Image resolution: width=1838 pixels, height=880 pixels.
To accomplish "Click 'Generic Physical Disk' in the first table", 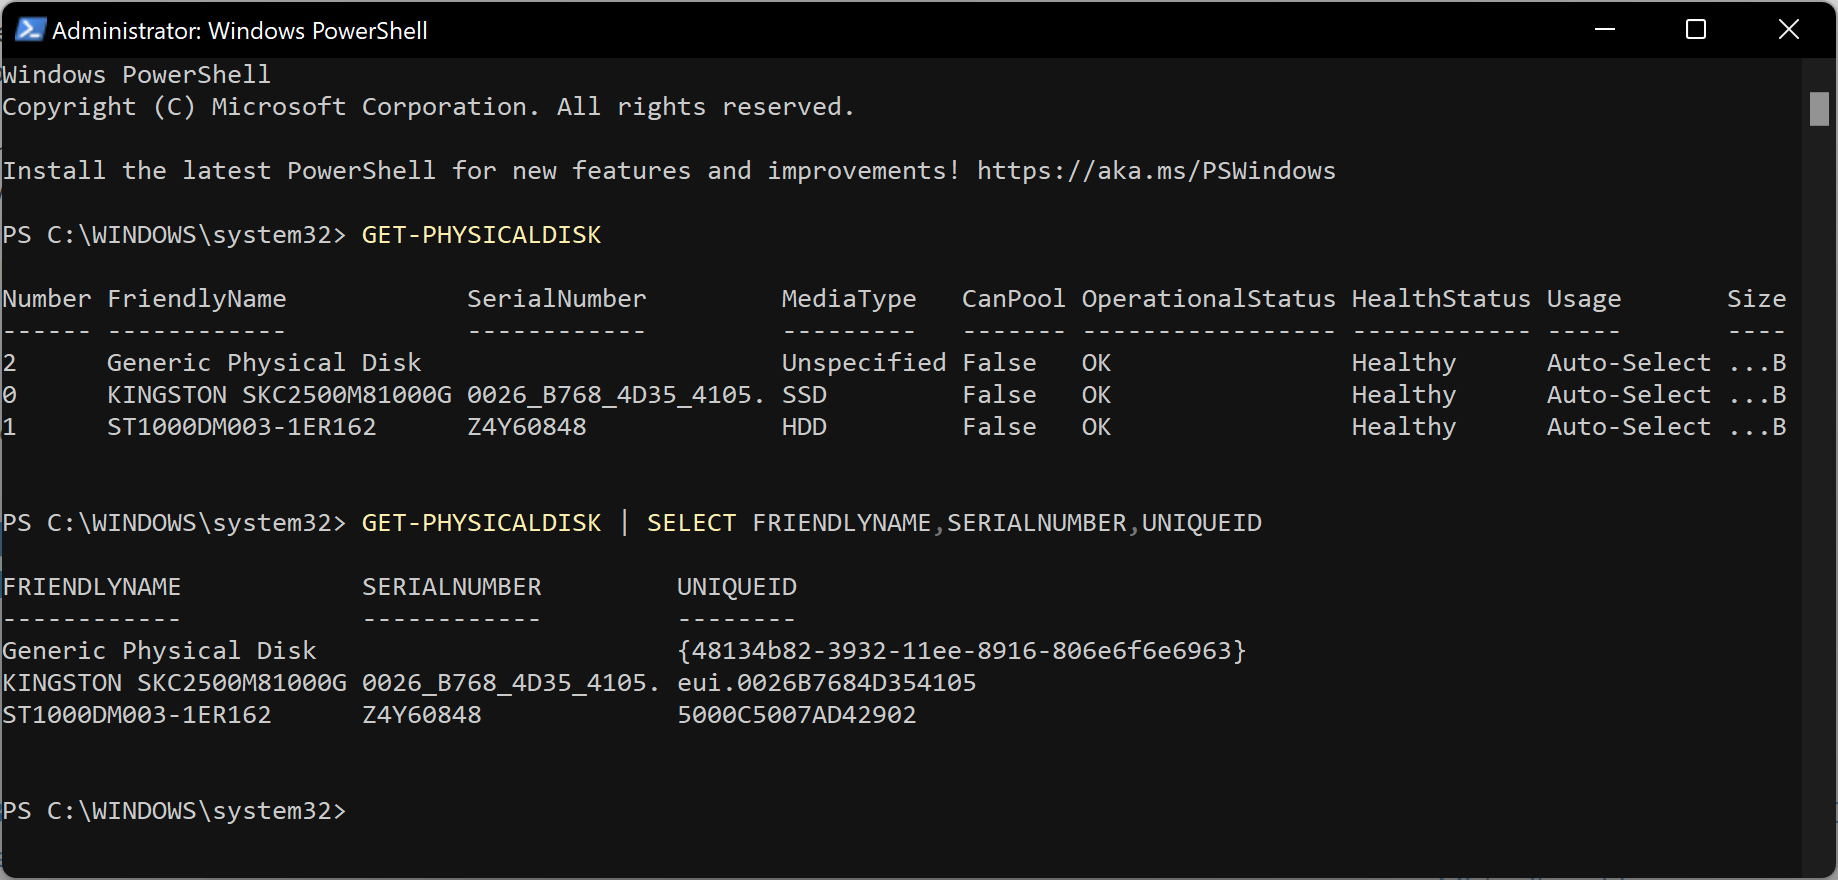I will coord(264,363).
